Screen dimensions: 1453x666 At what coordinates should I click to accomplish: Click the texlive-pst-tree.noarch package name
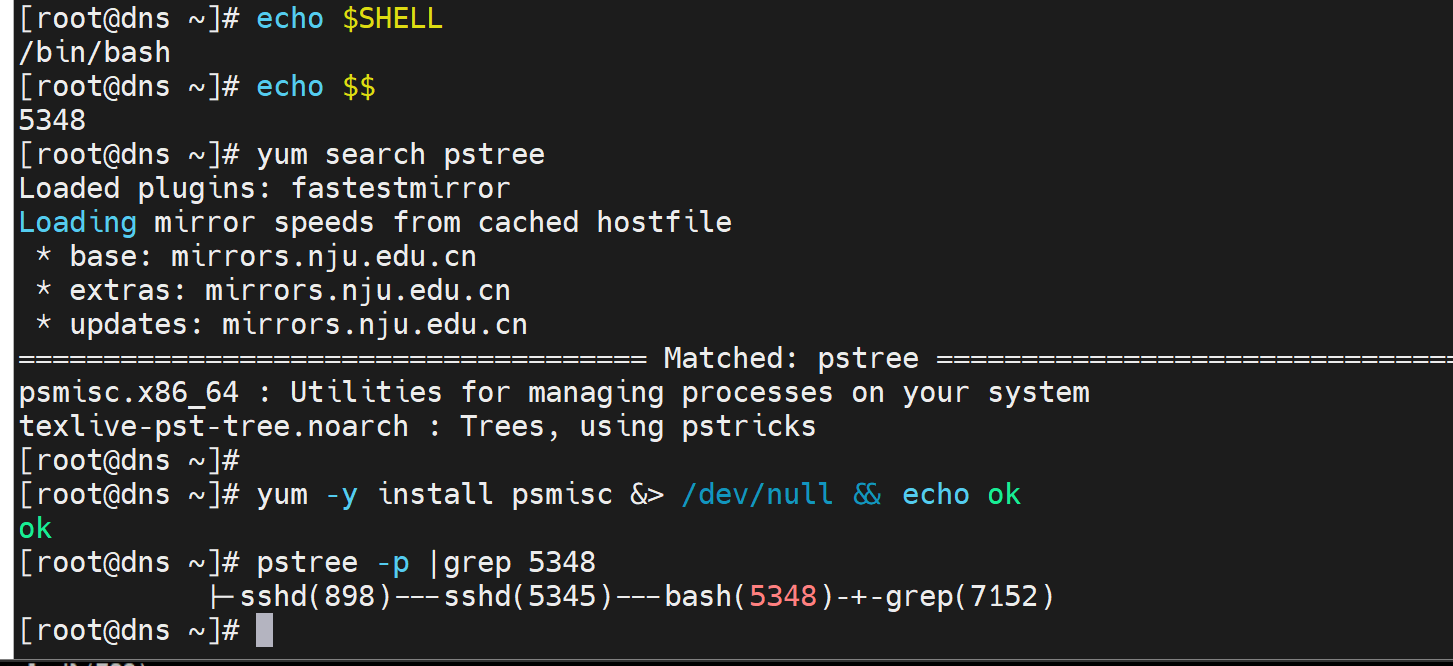click(214, 426)
